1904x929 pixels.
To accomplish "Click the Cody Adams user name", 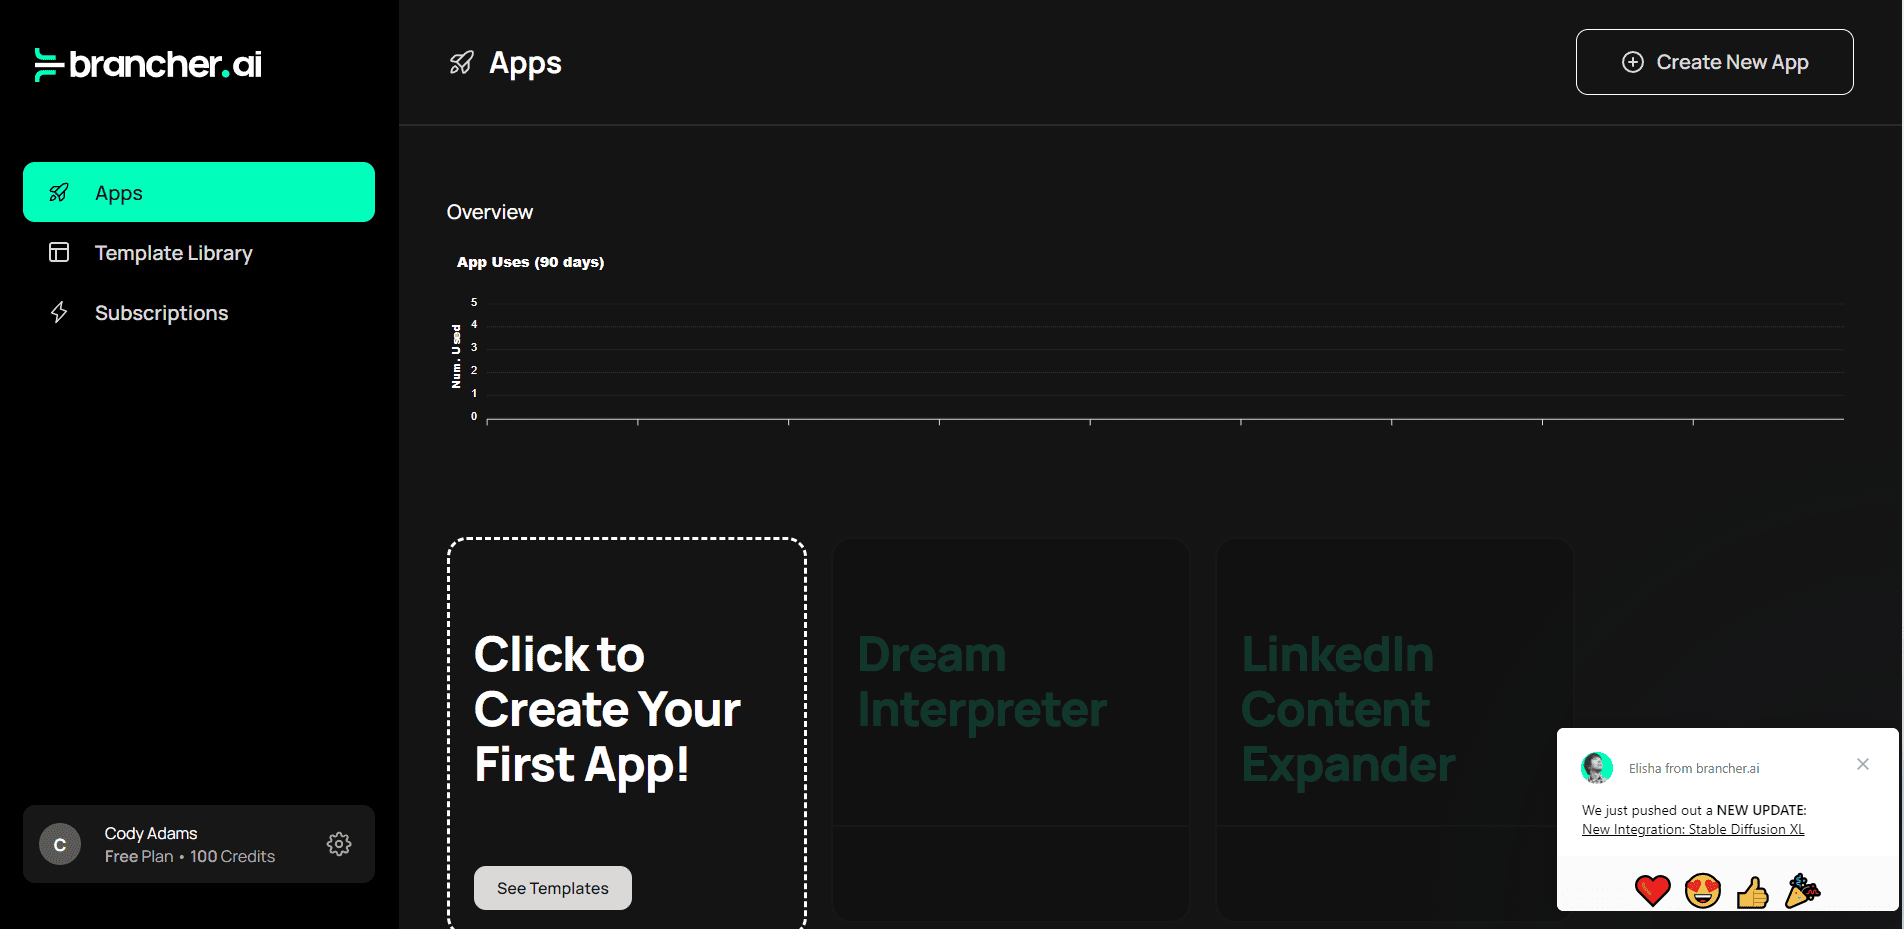I will click(151, 833).
